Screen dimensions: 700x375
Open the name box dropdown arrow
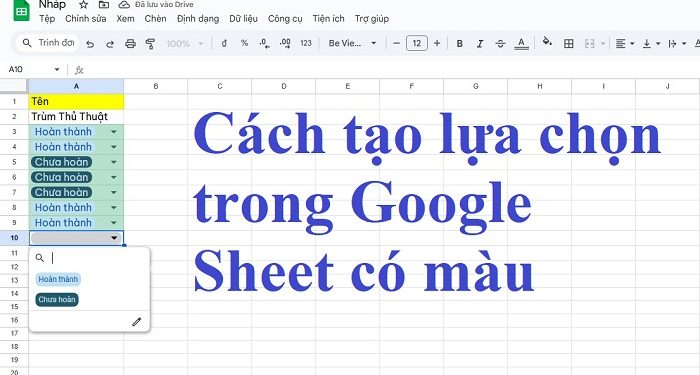pos(57,69)
